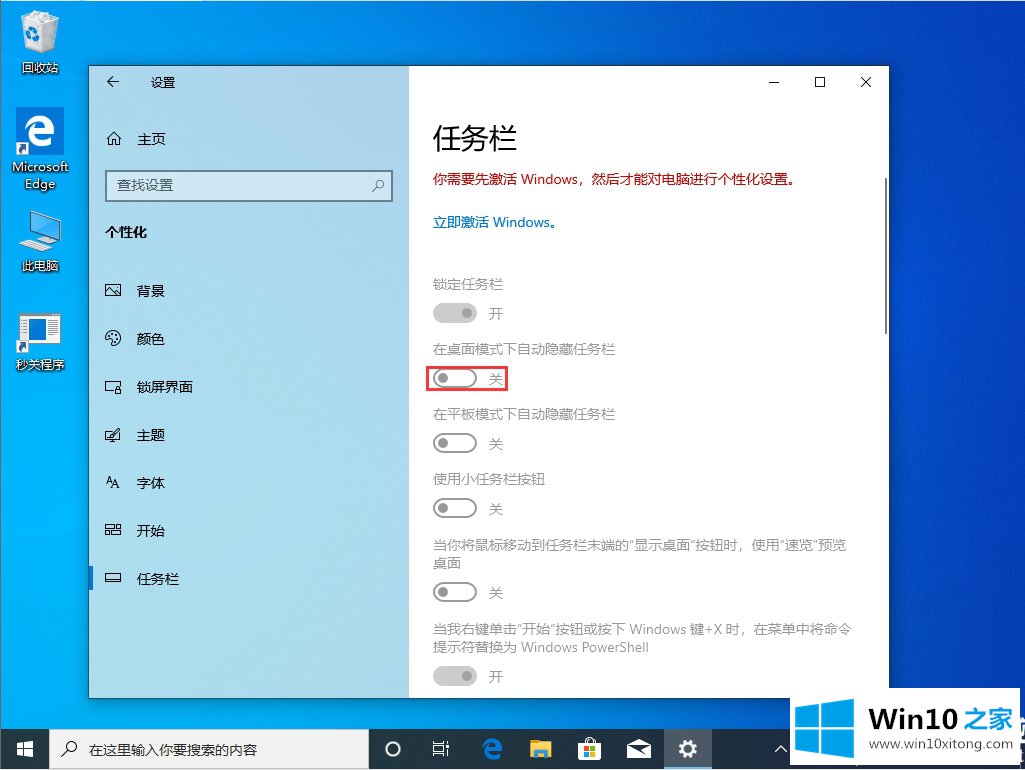Select the 回收站 desktop icon
This screenshot has height=770, width=1025.
click(x=40, y=42)
